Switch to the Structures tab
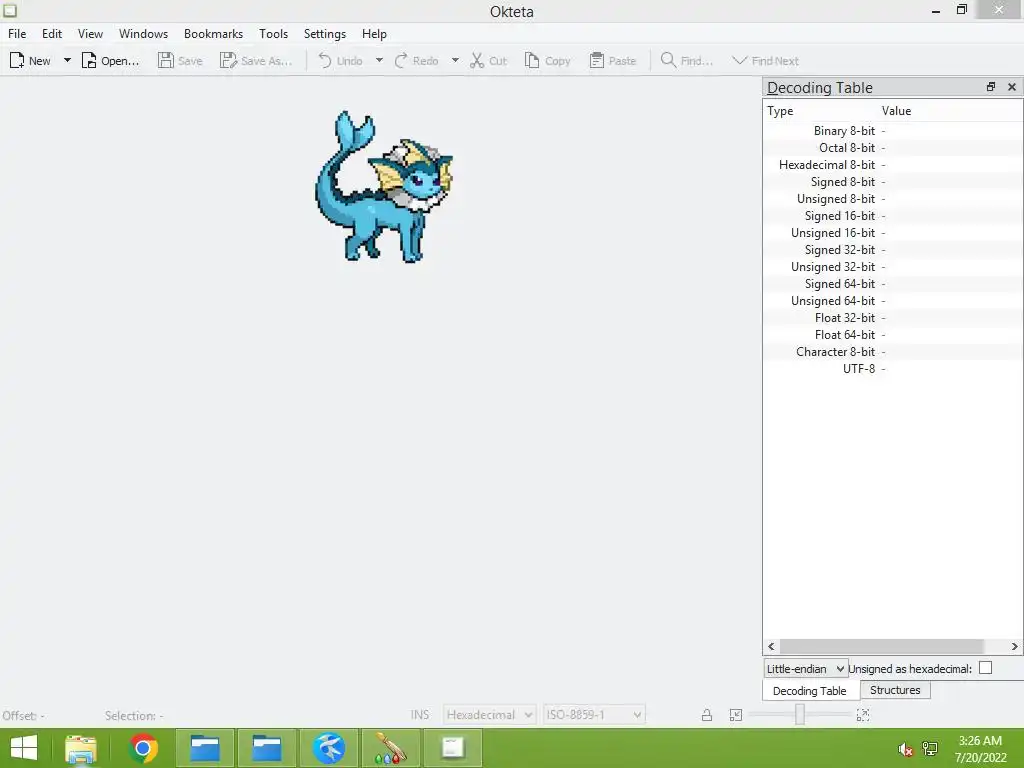Screen dimensions: 1024x768 tap(895, 690)
